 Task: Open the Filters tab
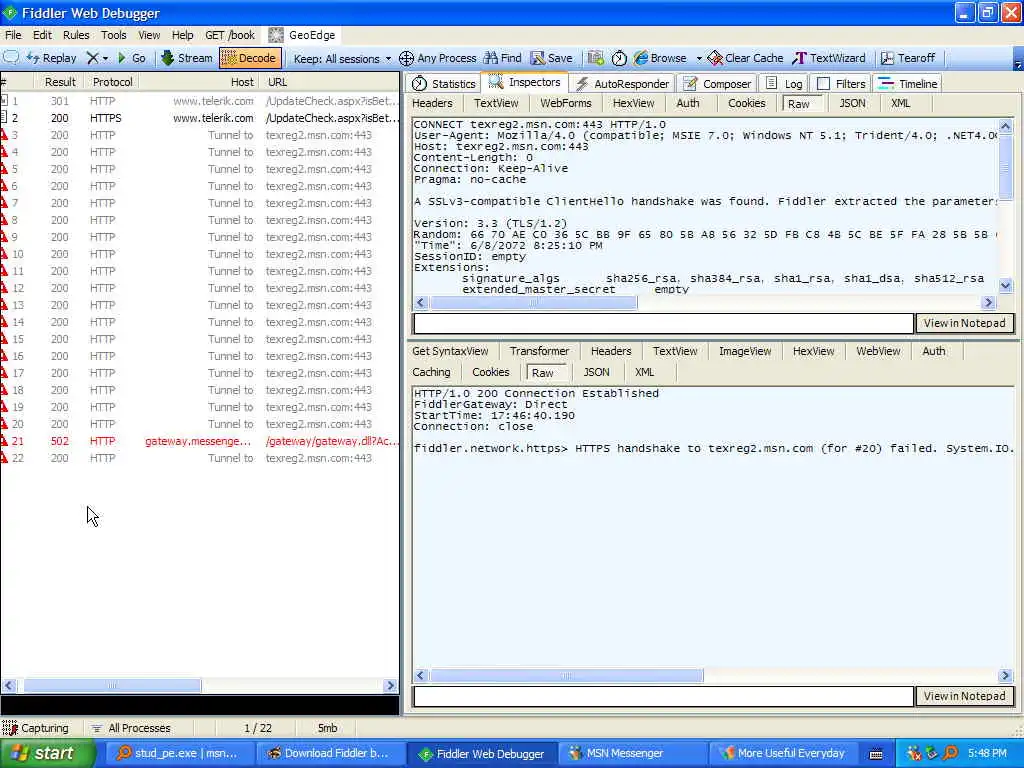[841, 84]
